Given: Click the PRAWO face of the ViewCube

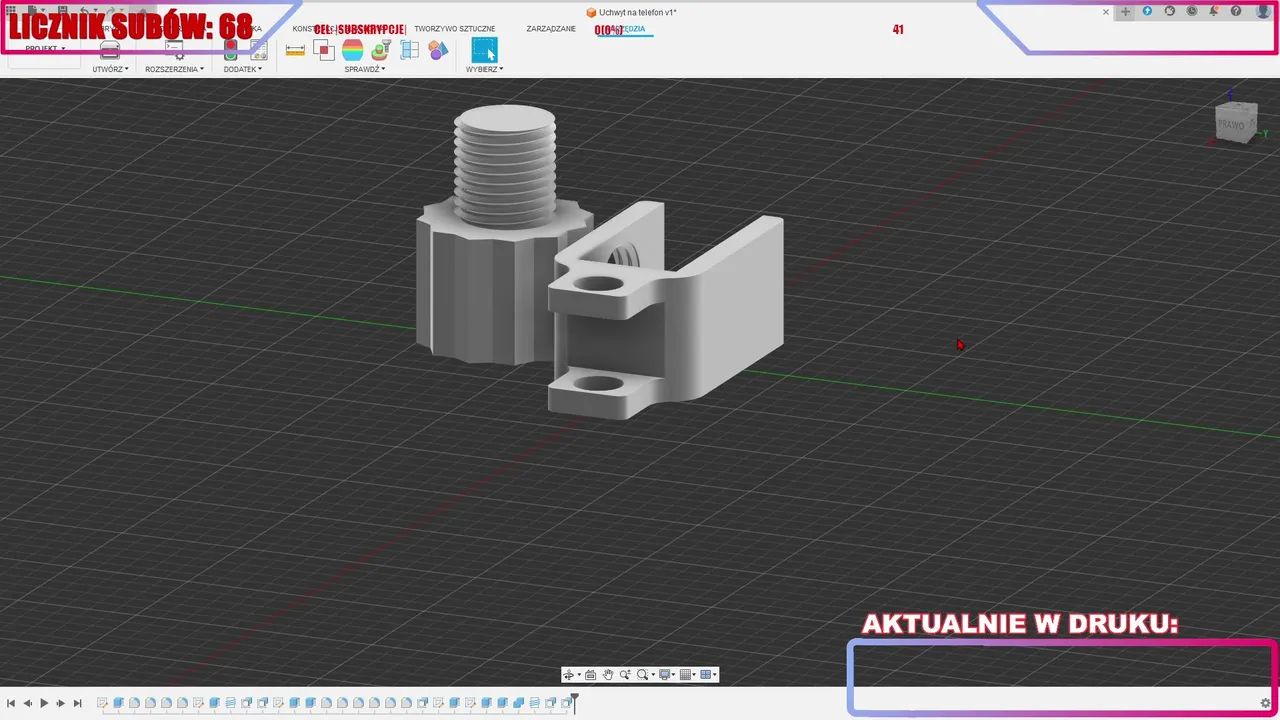Looking at the screenshot, I should (1231, 125).
